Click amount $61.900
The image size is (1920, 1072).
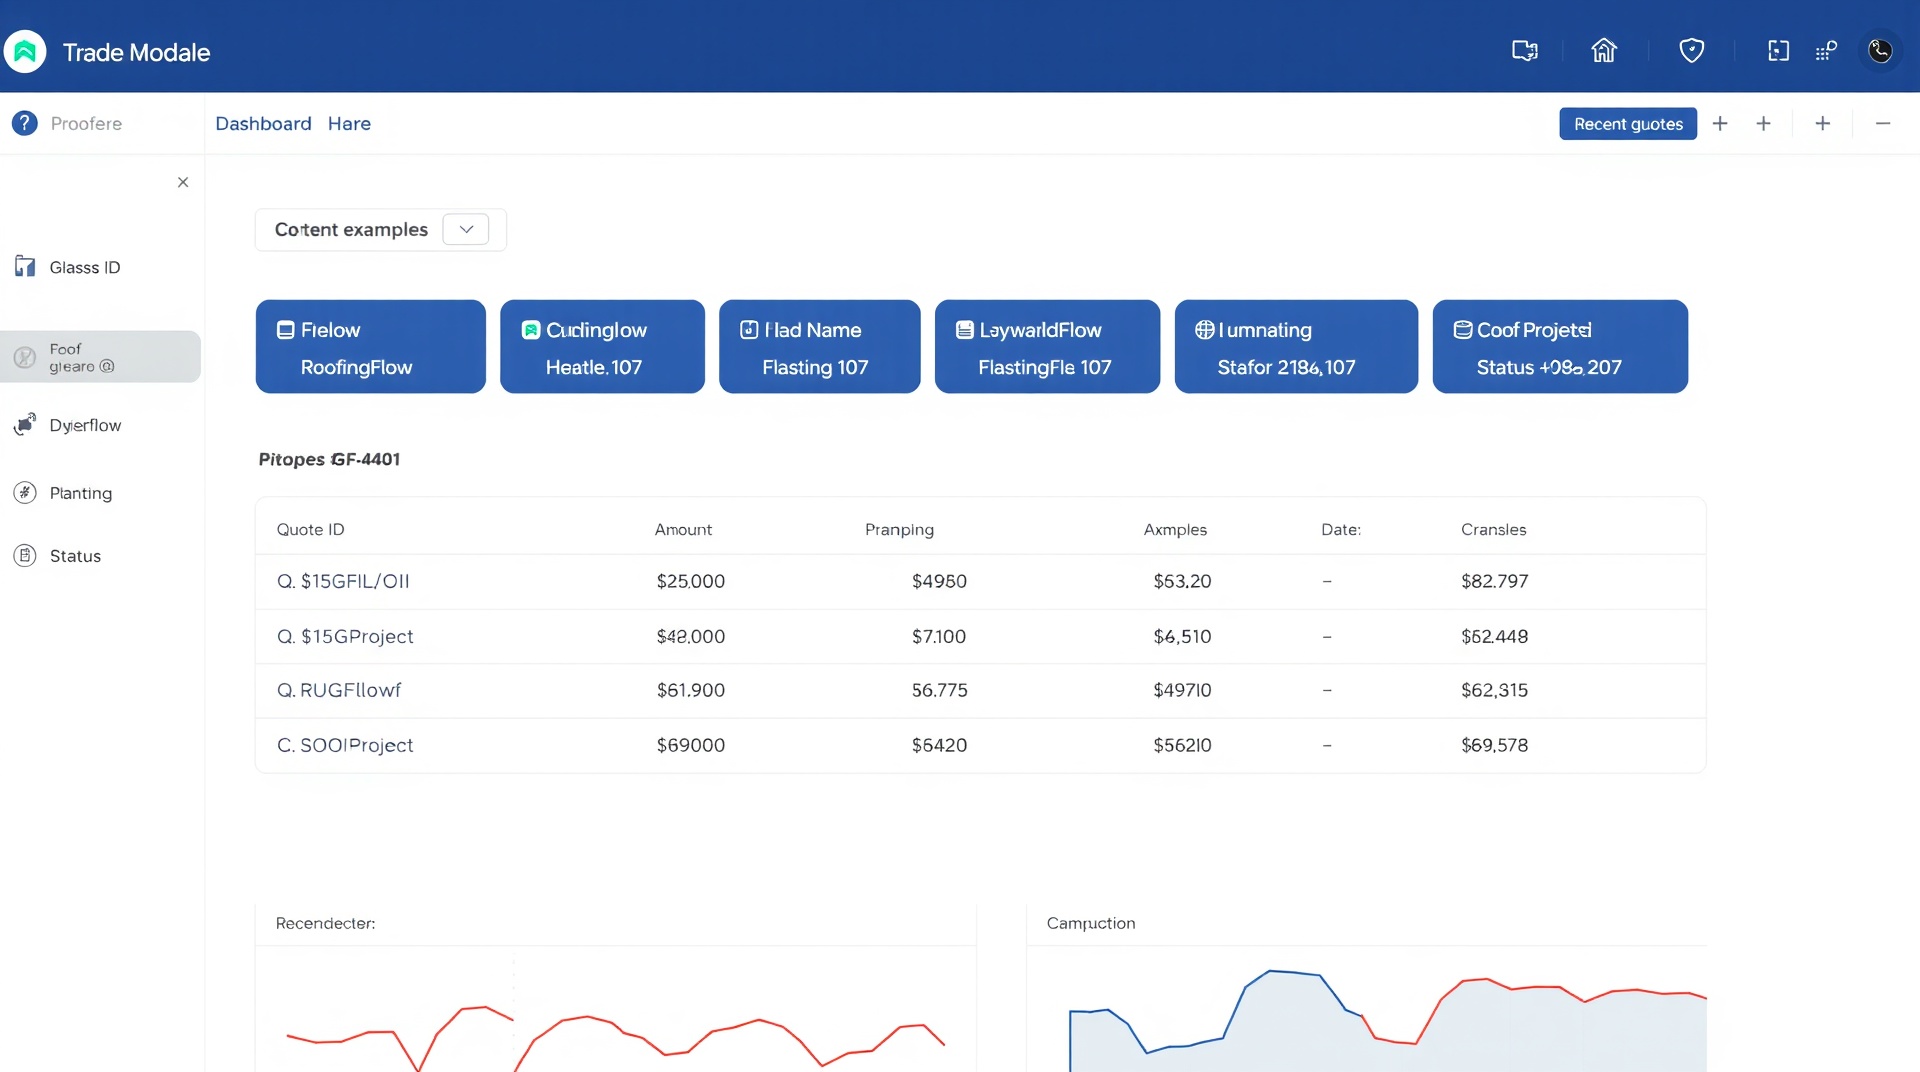pos(690,690)
